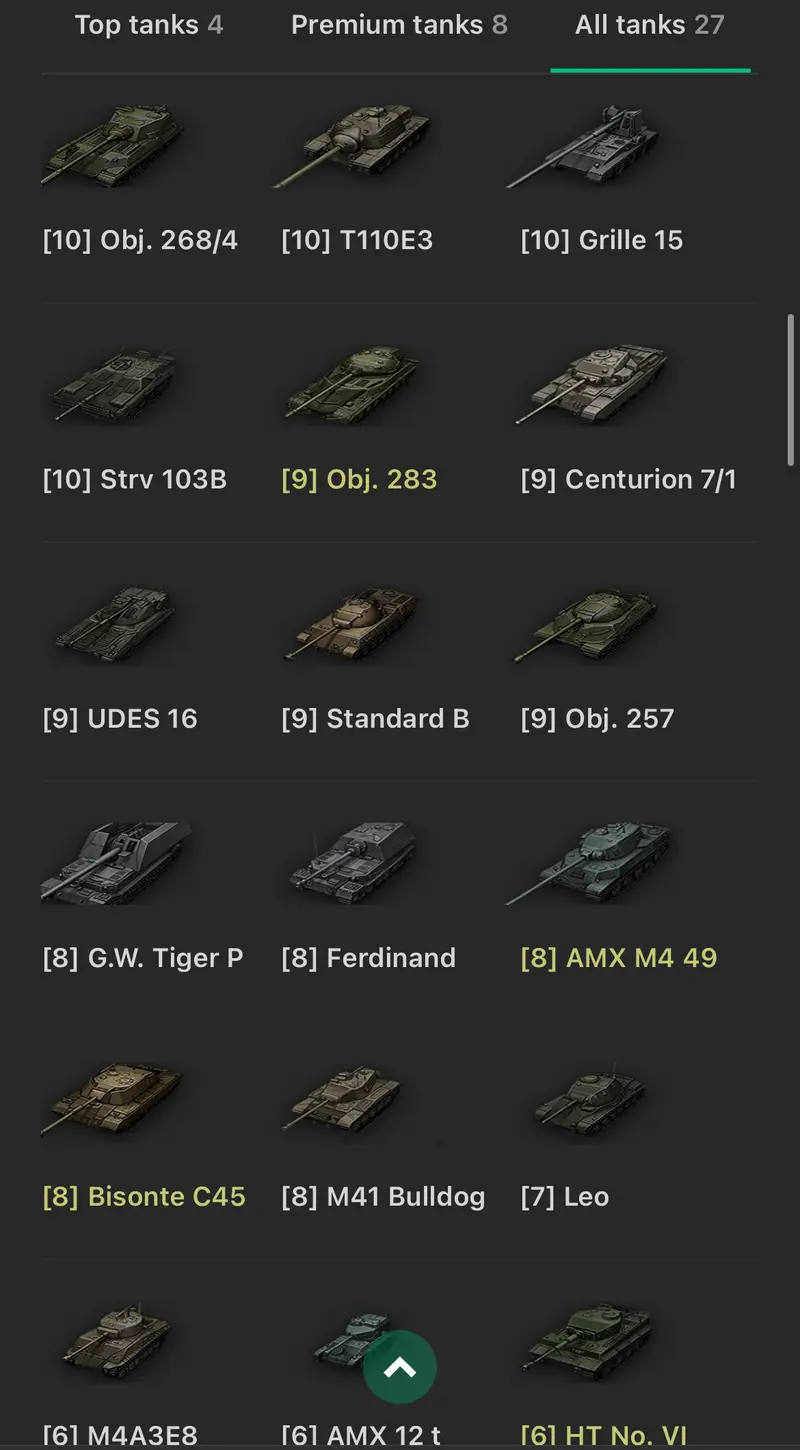Tap the M41 Bulldog label
Image resolution: width=800 pixels, height=1450 pixels.
point(383,1197)
